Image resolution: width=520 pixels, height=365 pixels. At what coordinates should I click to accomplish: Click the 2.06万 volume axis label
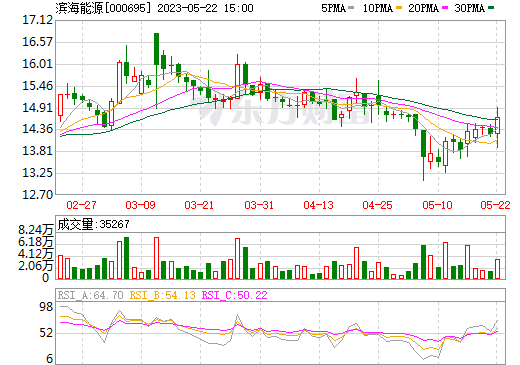pos(36,266)
